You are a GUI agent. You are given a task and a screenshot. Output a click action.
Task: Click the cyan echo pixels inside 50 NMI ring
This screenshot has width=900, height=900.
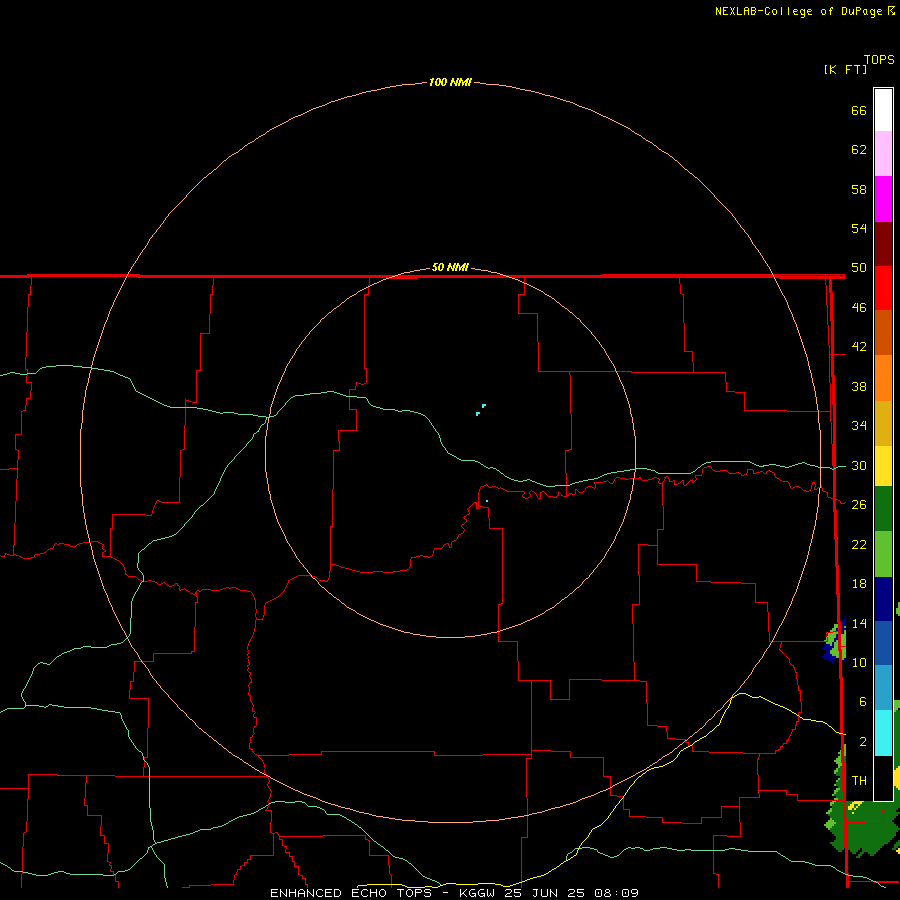point(480,410)
